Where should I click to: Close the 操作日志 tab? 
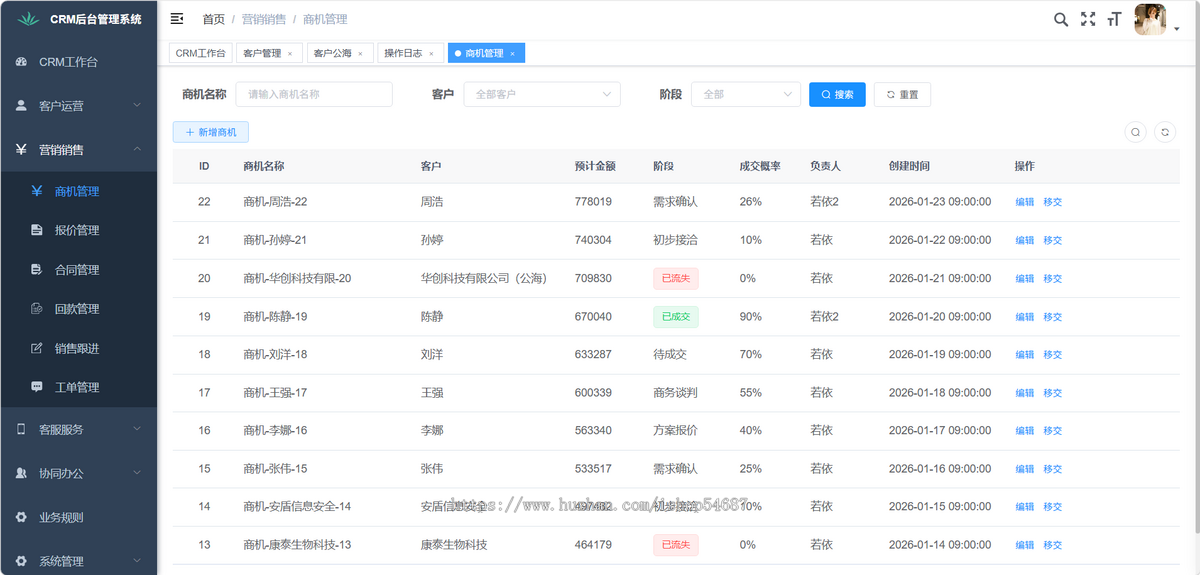[431, 54]
